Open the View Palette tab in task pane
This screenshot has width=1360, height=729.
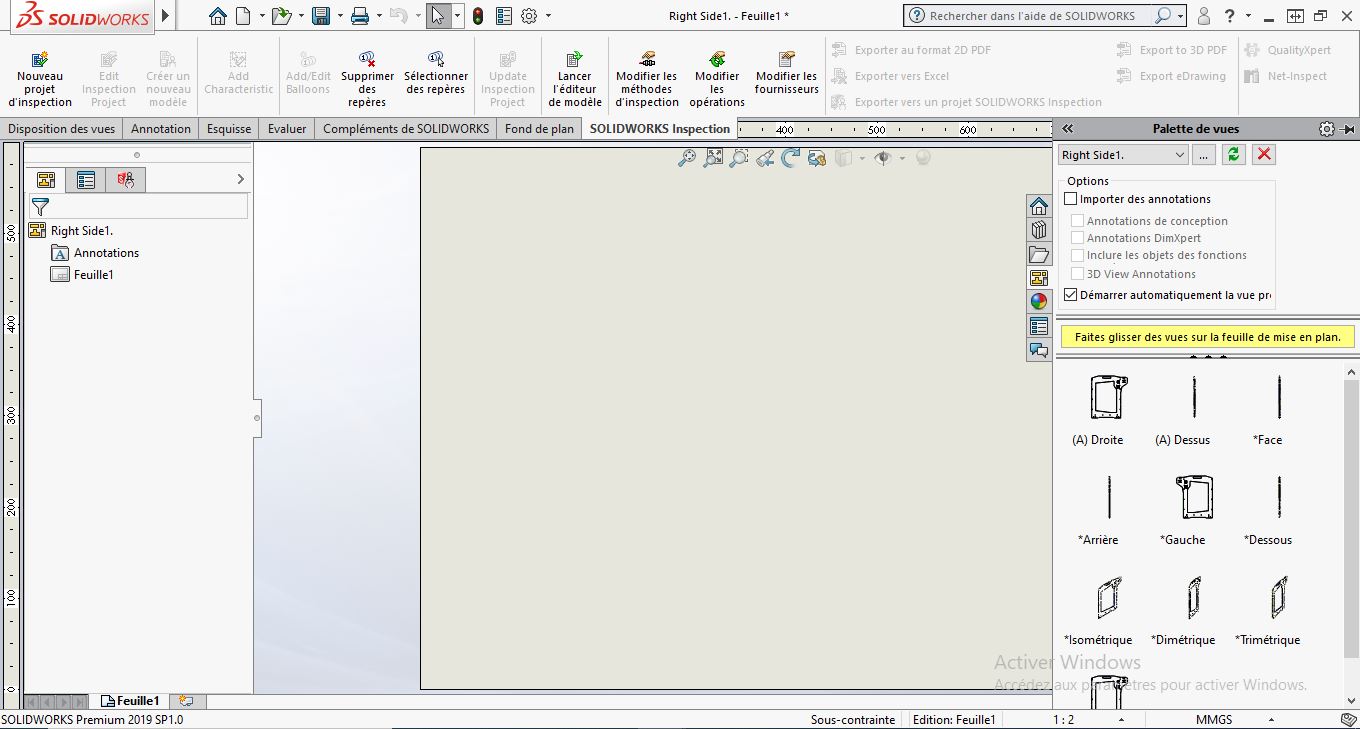coord(1039,278)
